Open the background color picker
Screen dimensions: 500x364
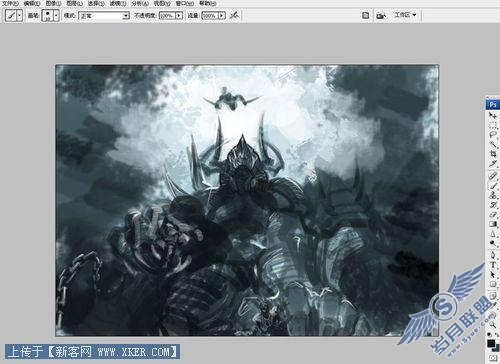point(497,349)
